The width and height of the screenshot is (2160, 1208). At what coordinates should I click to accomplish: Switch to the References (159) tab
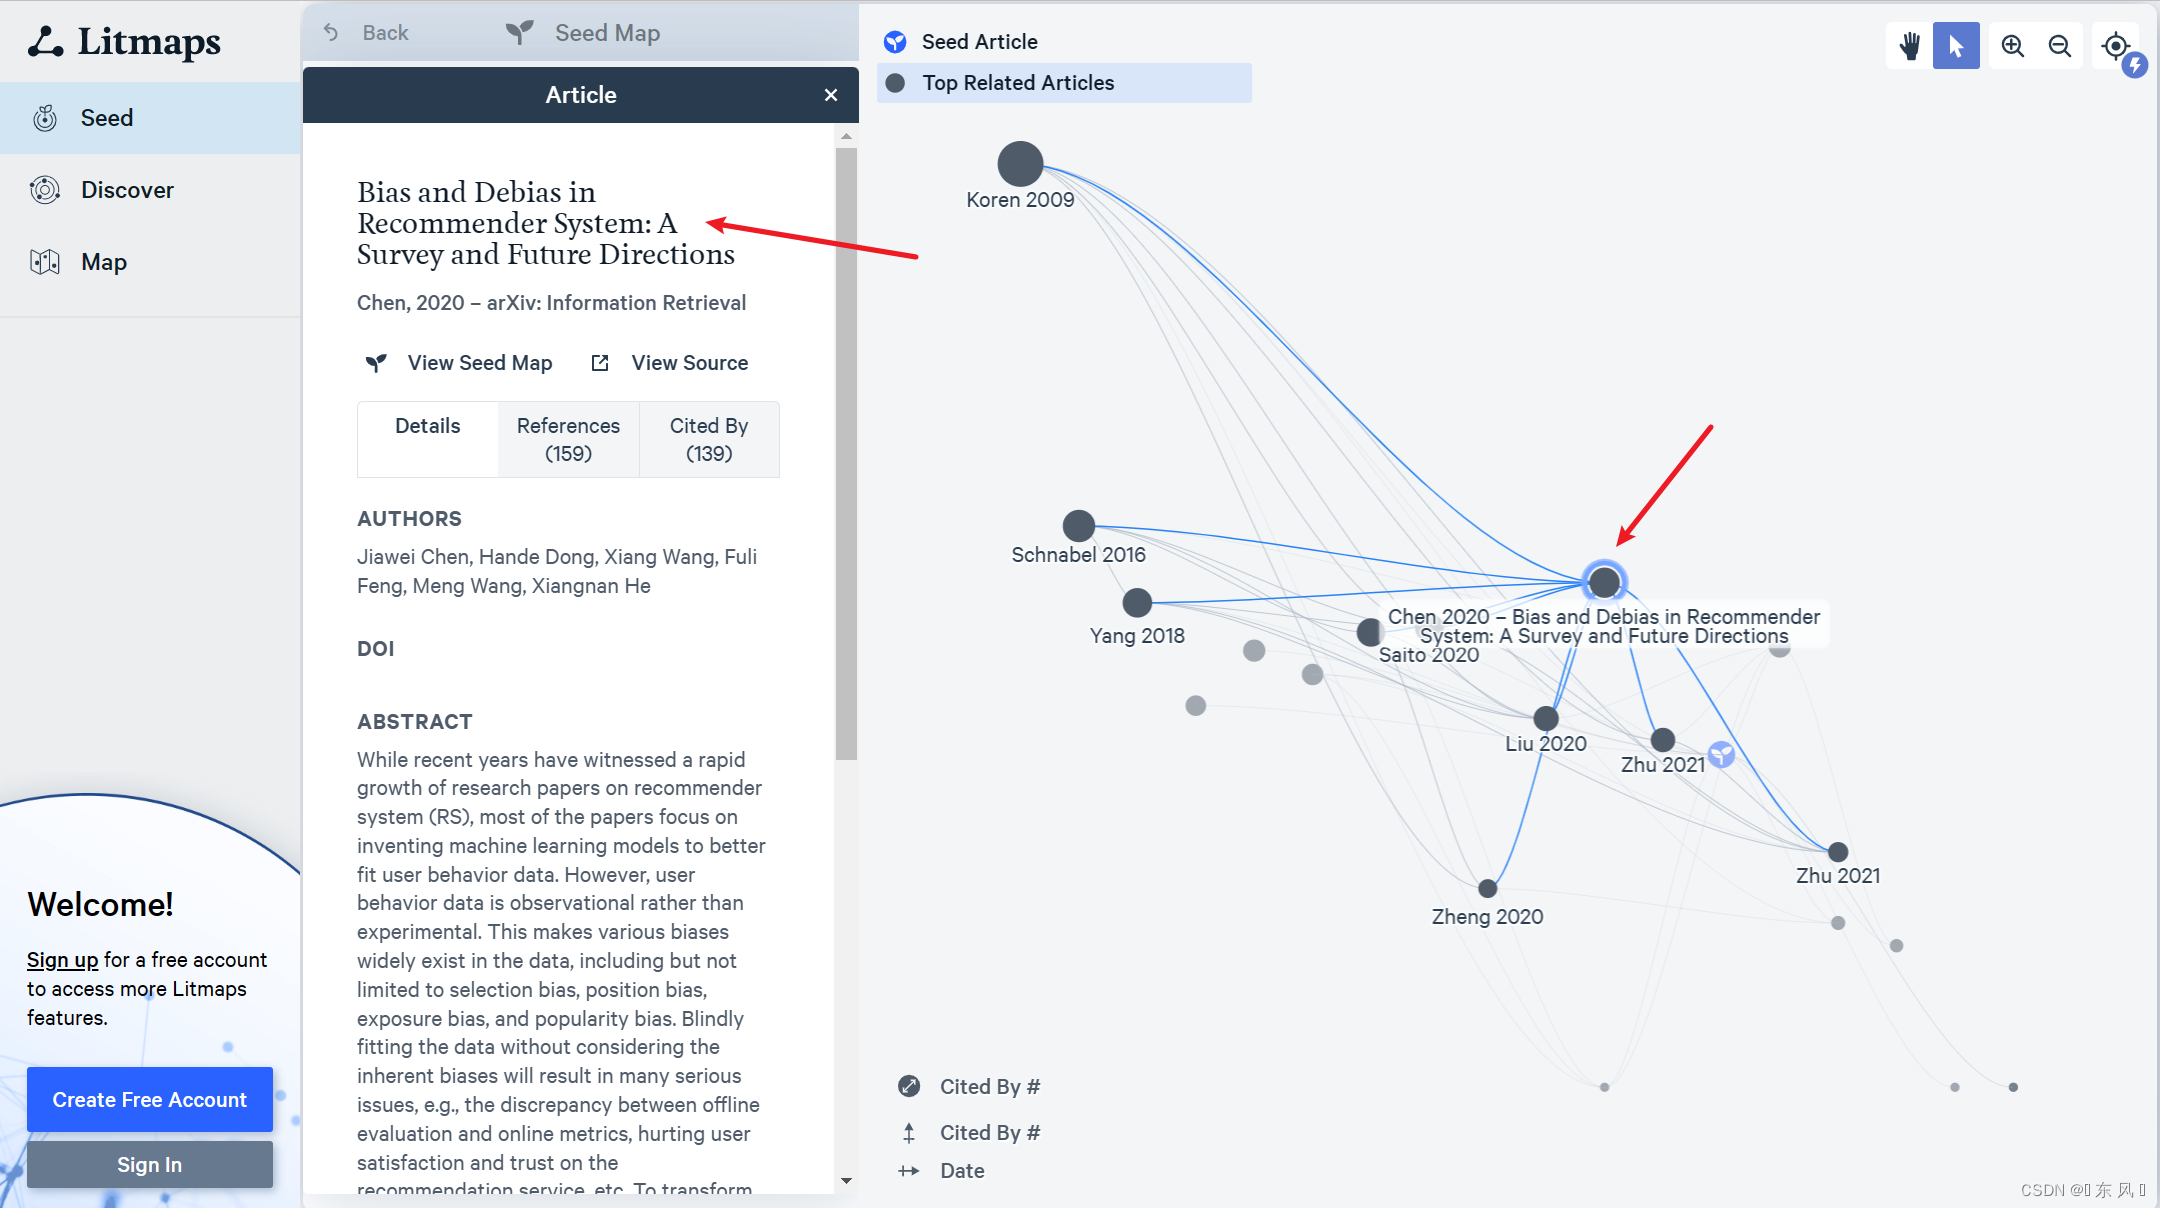click(568, 439)
